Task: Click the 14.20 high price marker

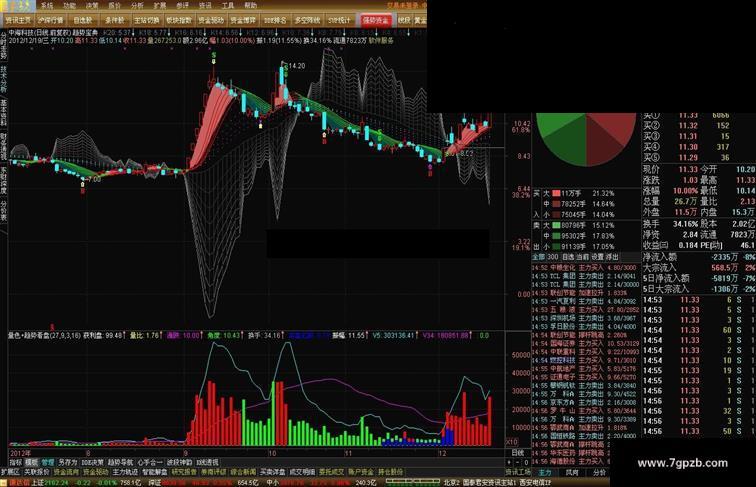Action: 297,66
